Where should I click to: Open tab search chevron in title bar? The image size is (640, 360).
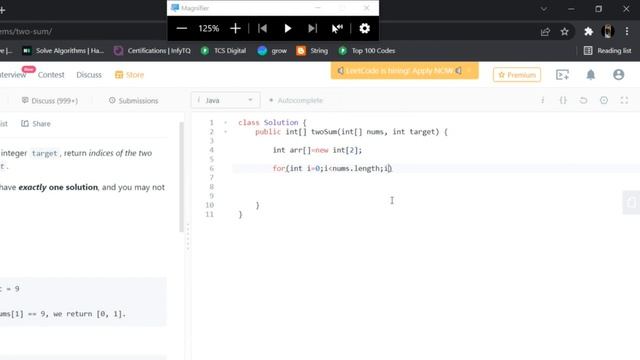(544, 9)
